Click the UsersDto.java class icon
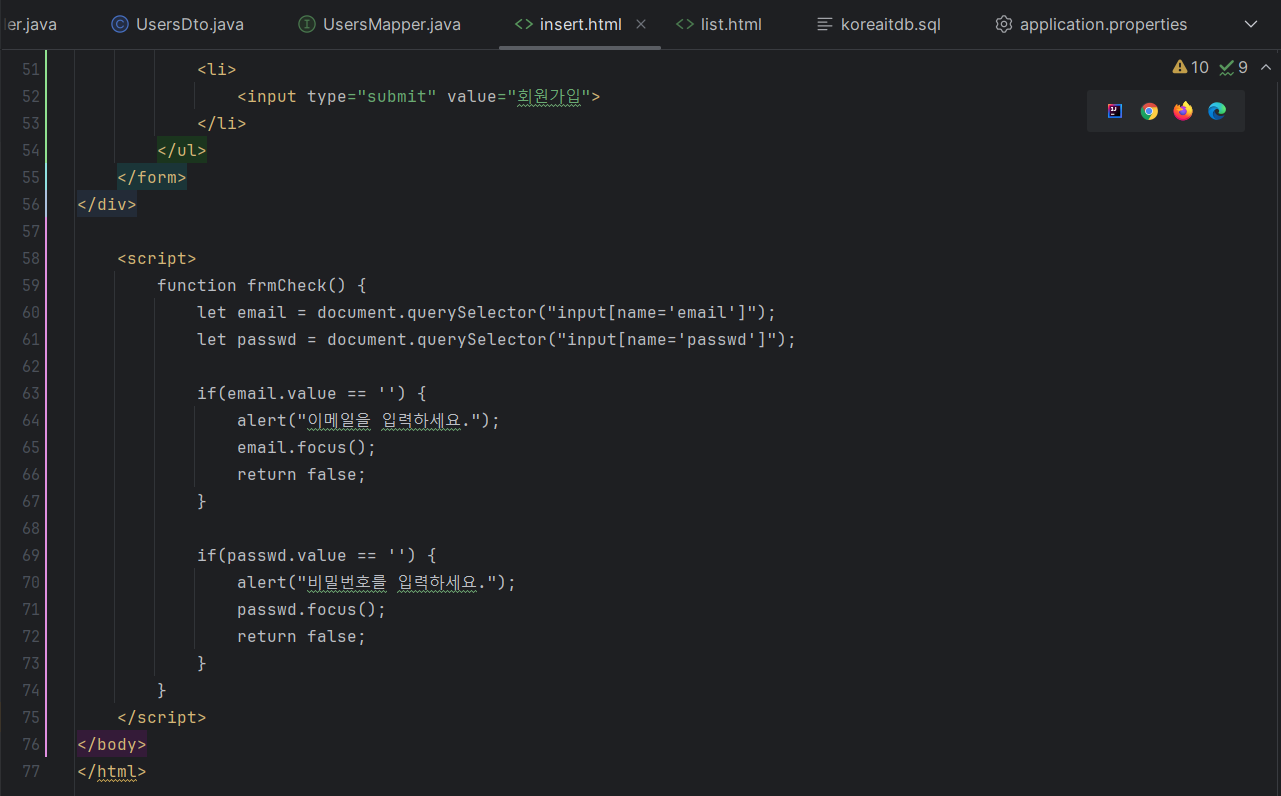Screen dimensions: 1281x796 tap(120, 24)
